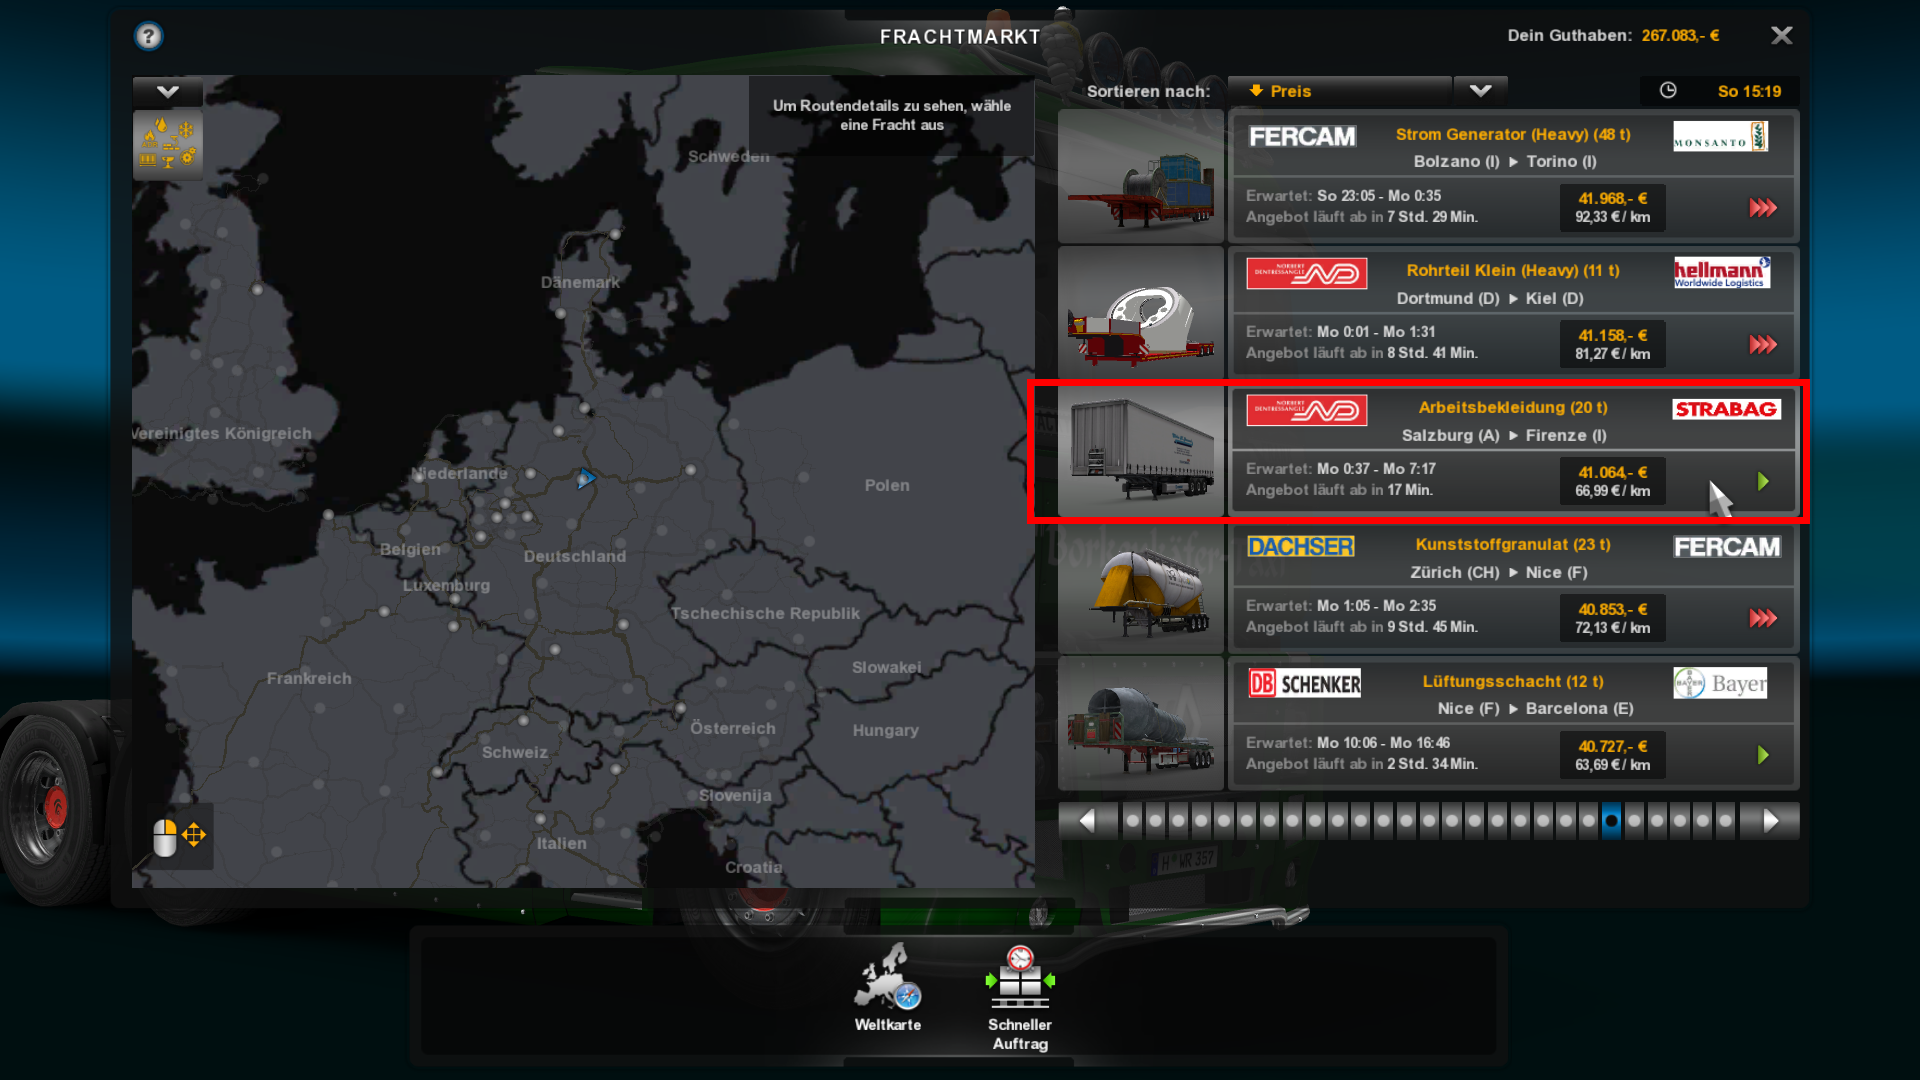Select the first page dot in pager
Image resolution: width=1920 pixels, height=1080 pixels.
pyautogui.click(x=1132, y=821)
